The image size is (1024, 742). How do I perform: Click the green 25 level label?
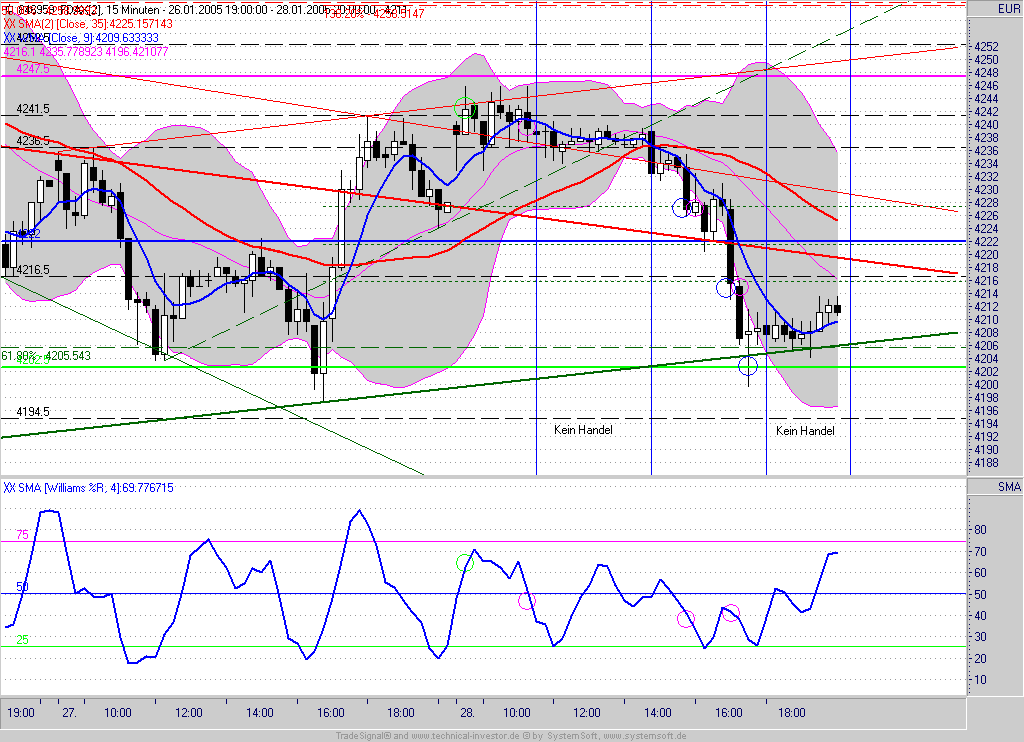coord(22,640)
